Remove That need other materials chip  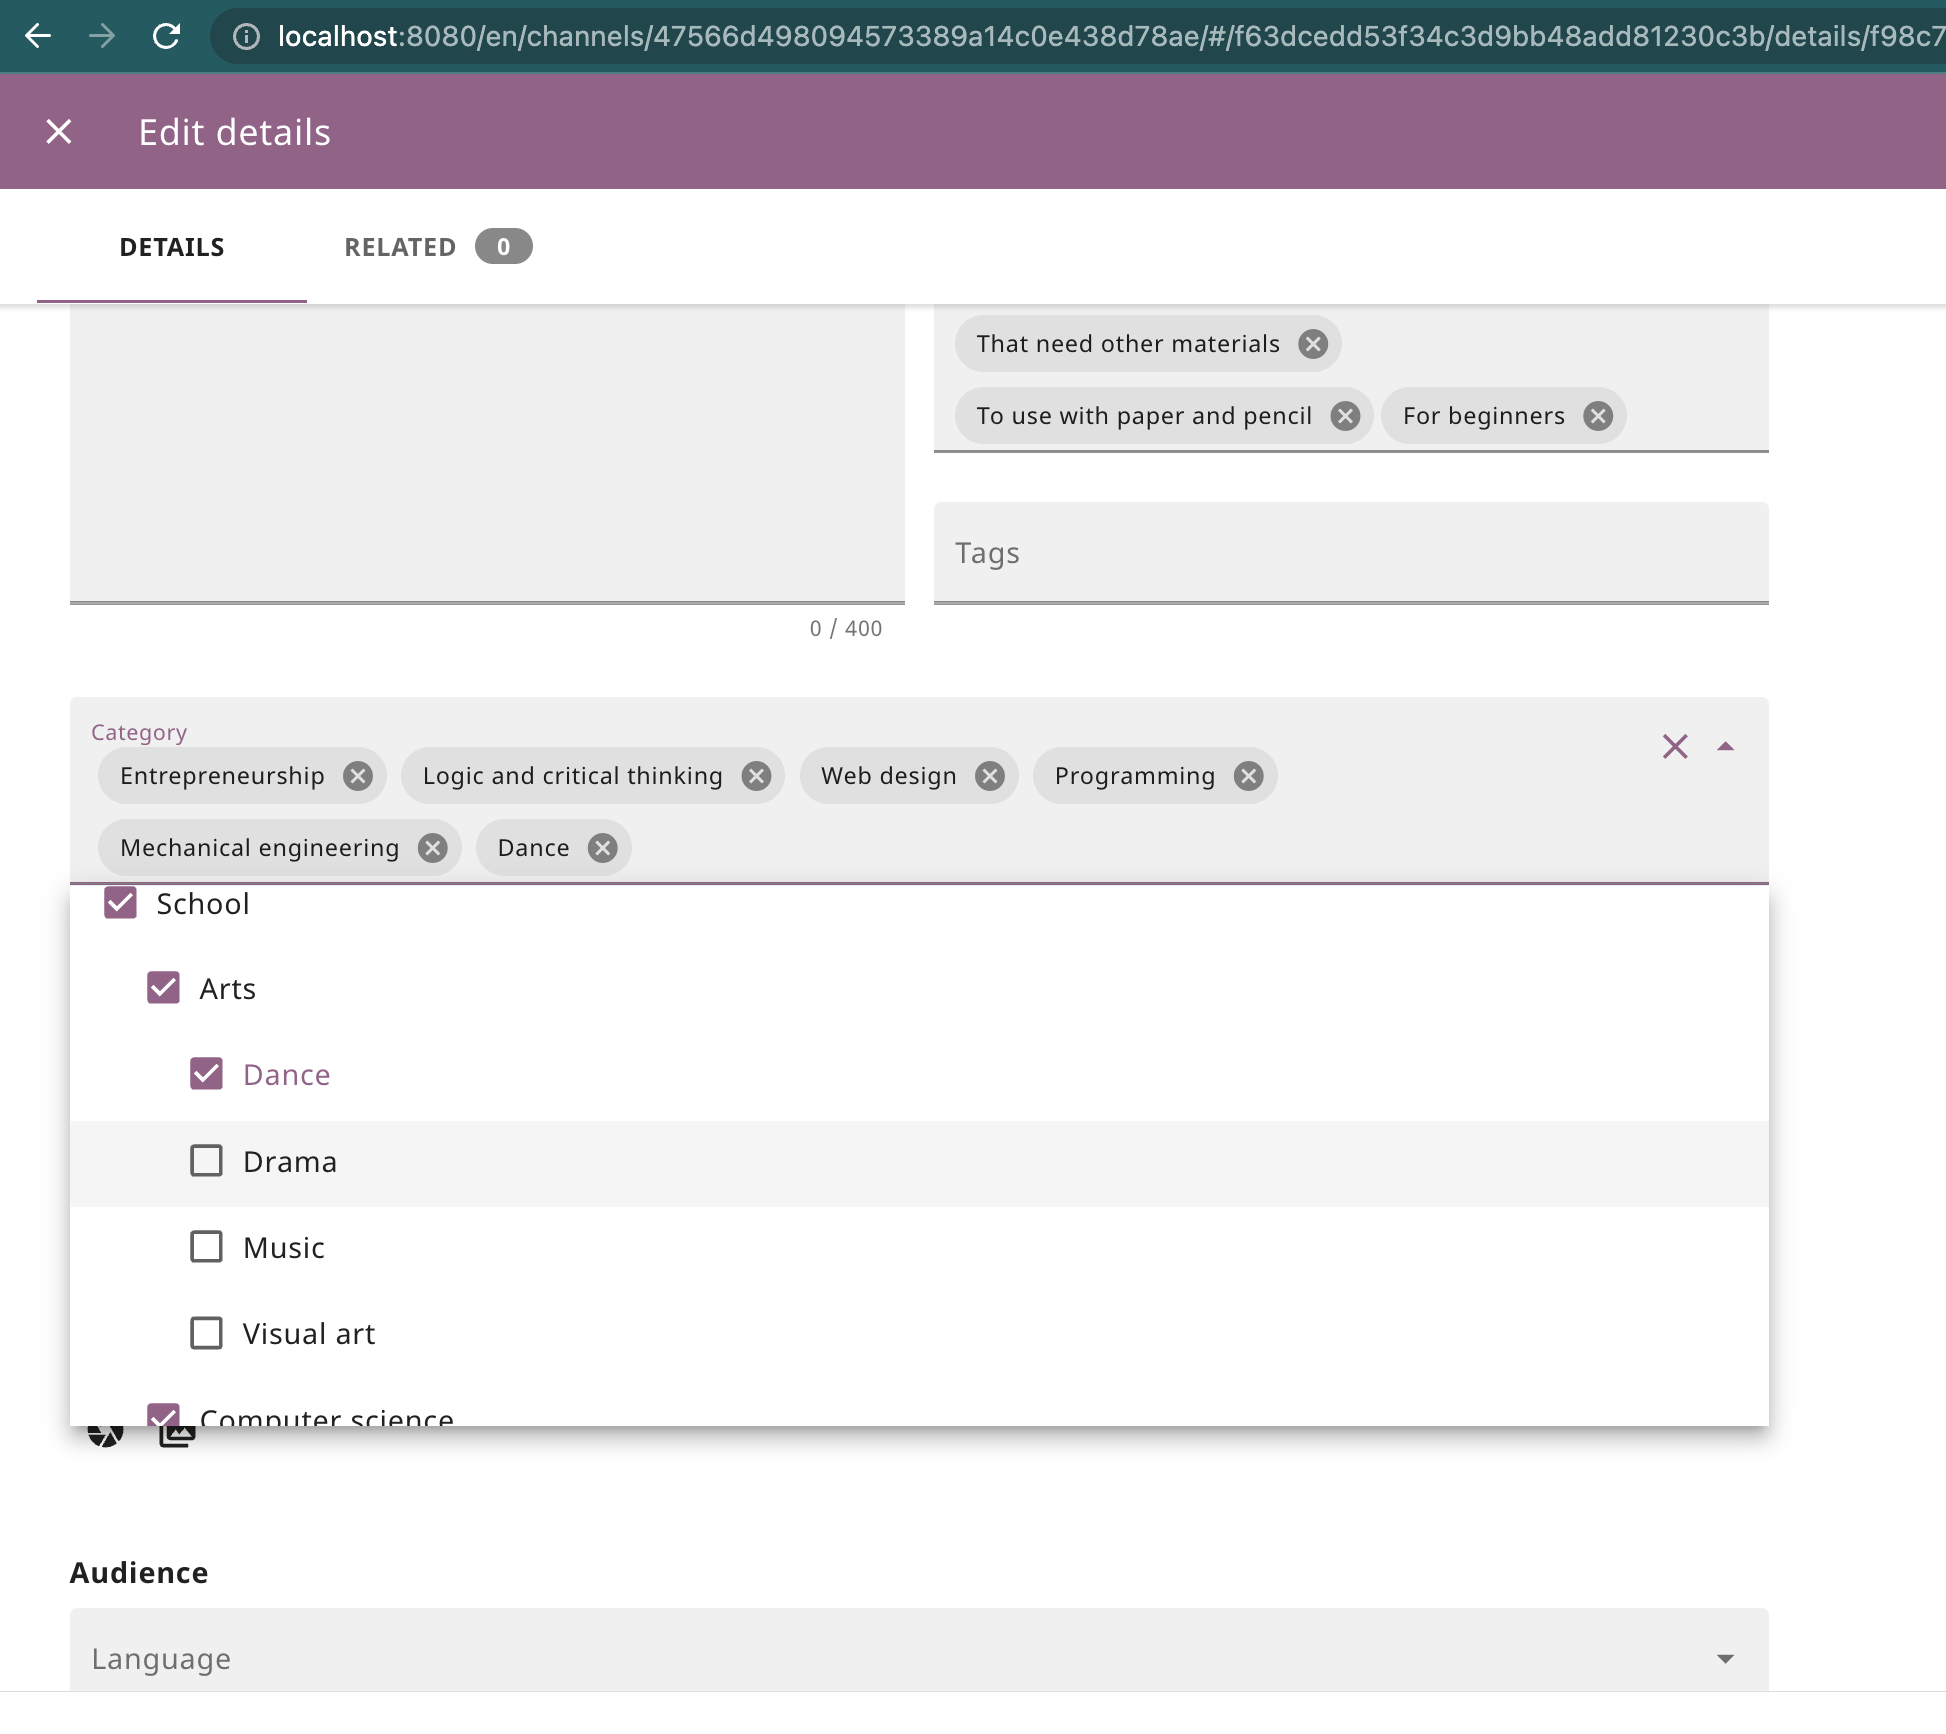[1312, 344]
